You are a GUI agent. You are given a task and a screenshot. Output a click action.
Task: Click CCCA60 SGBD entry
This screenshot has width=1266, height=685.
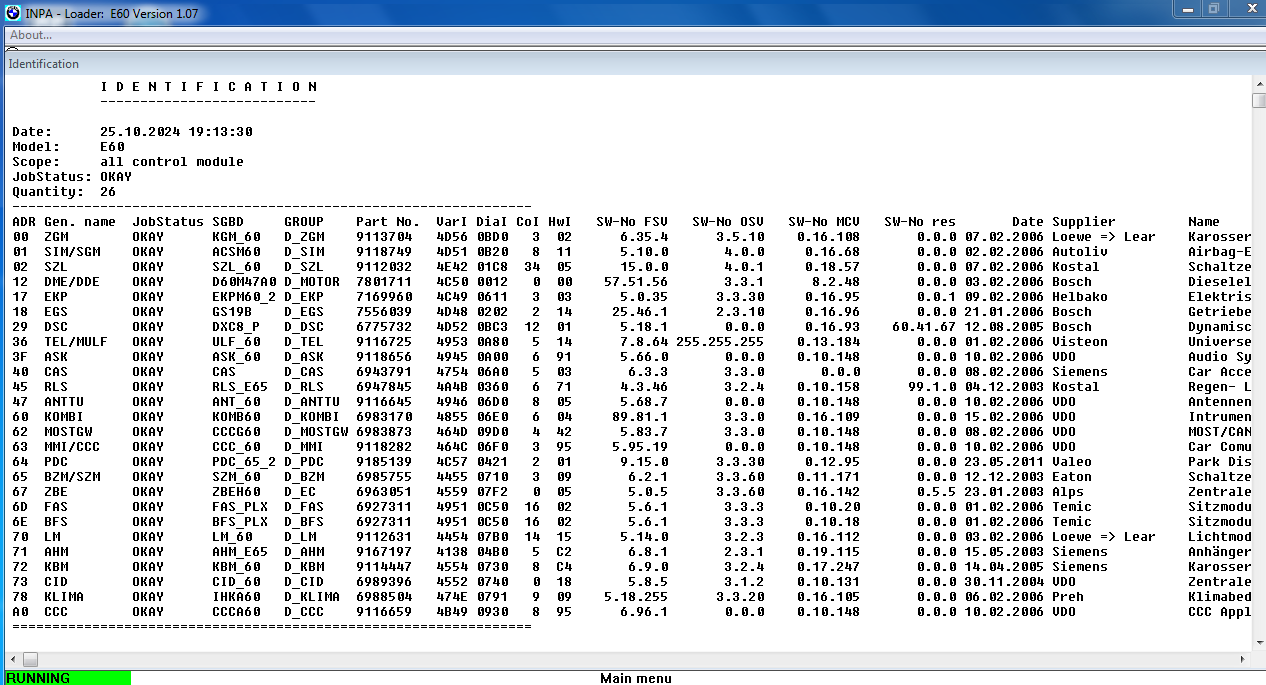[x=236, y=611]
